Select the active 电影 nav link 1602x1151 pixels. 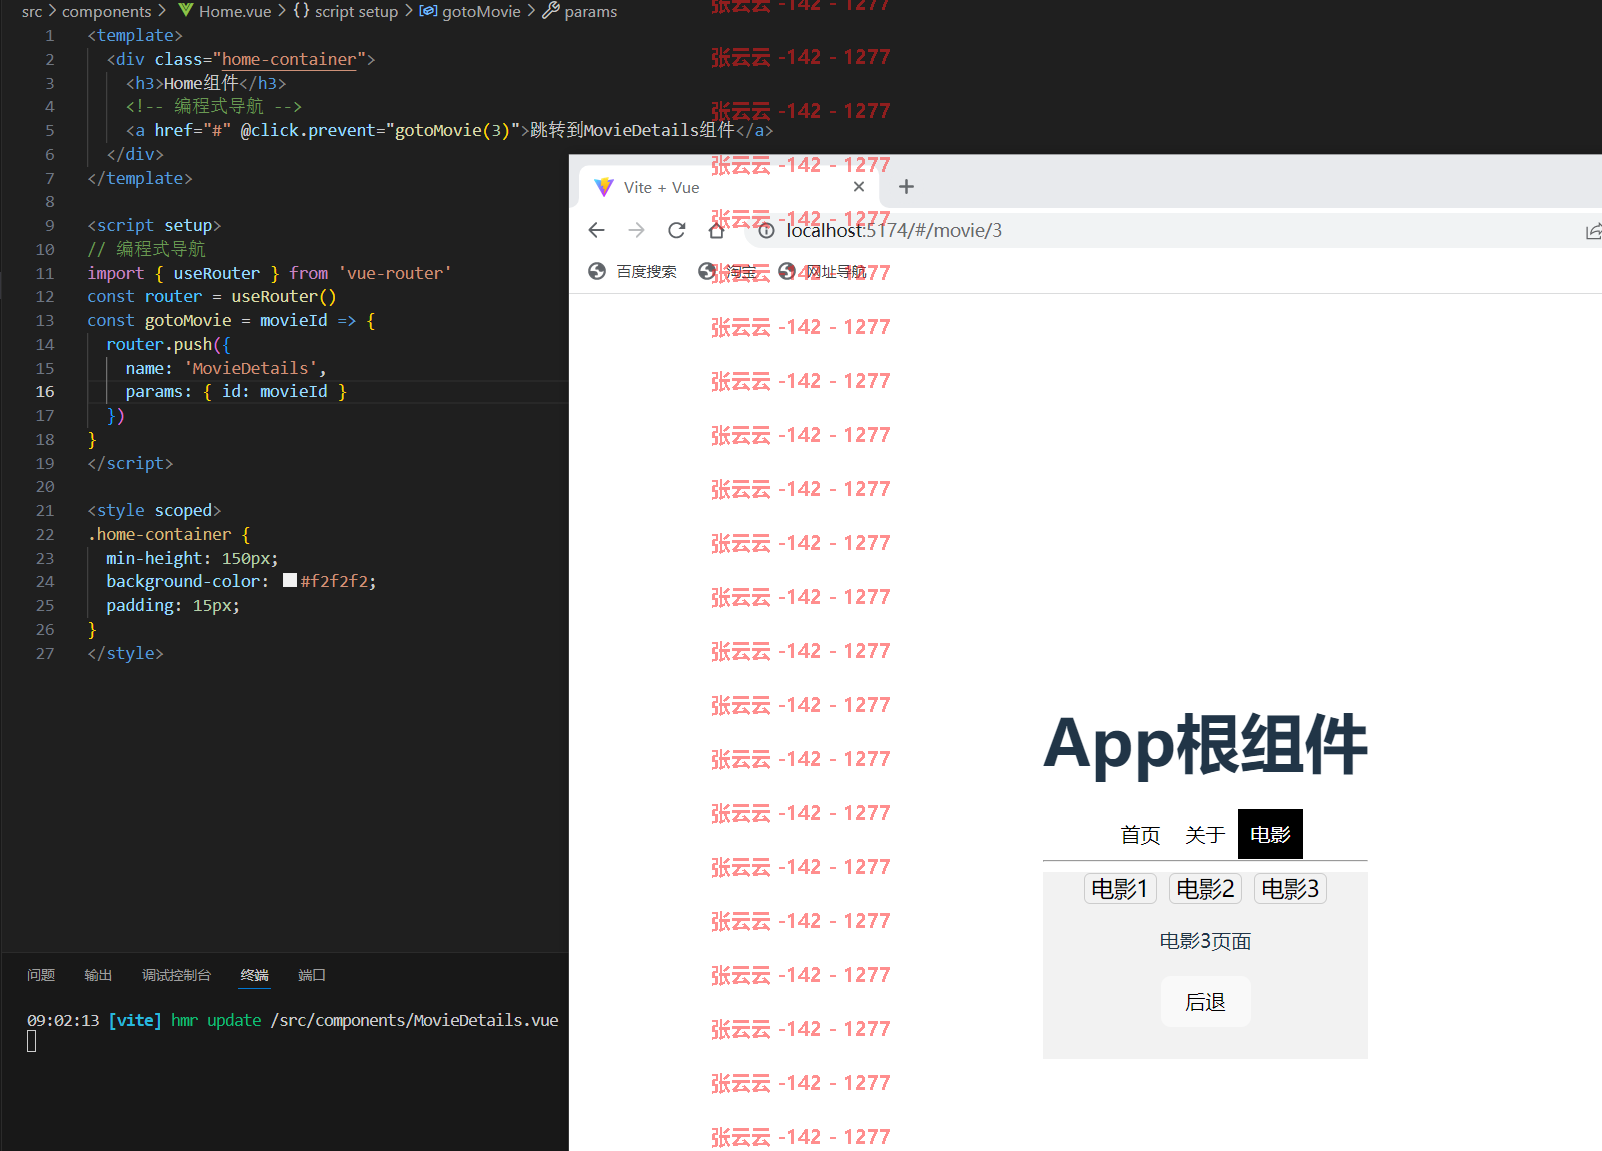tap(1270, 835)
